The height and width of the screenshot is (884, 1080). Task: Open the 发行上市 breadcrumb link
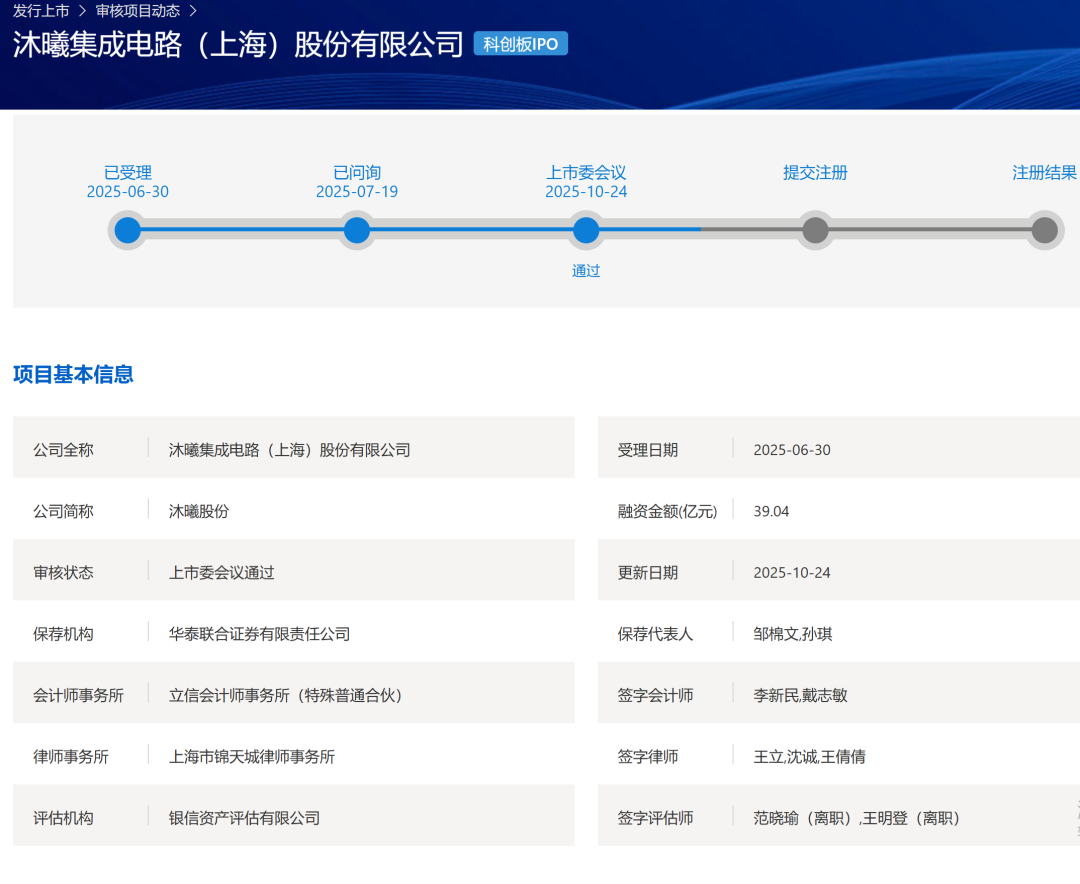(41, 11)
